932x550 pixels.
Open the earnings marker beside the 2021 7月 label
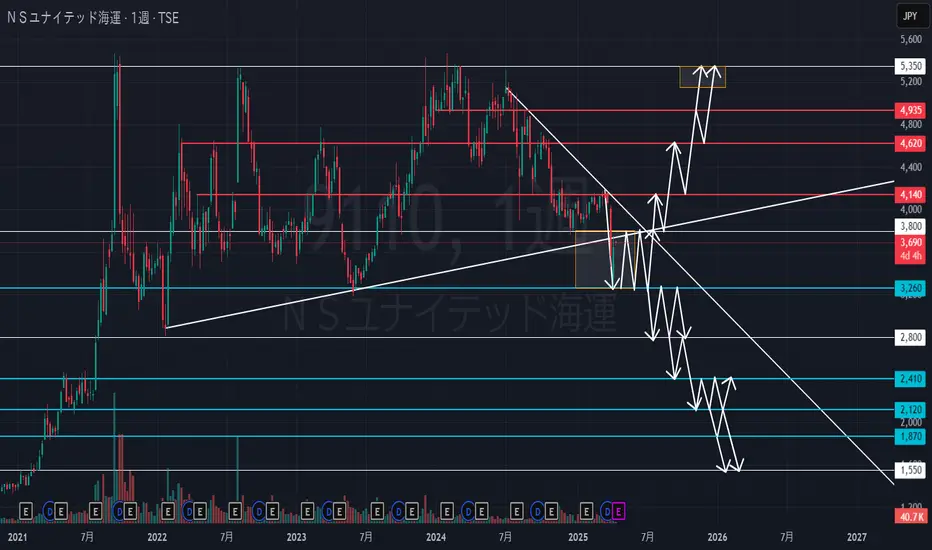pyautogui.click(x=95, y=511)
